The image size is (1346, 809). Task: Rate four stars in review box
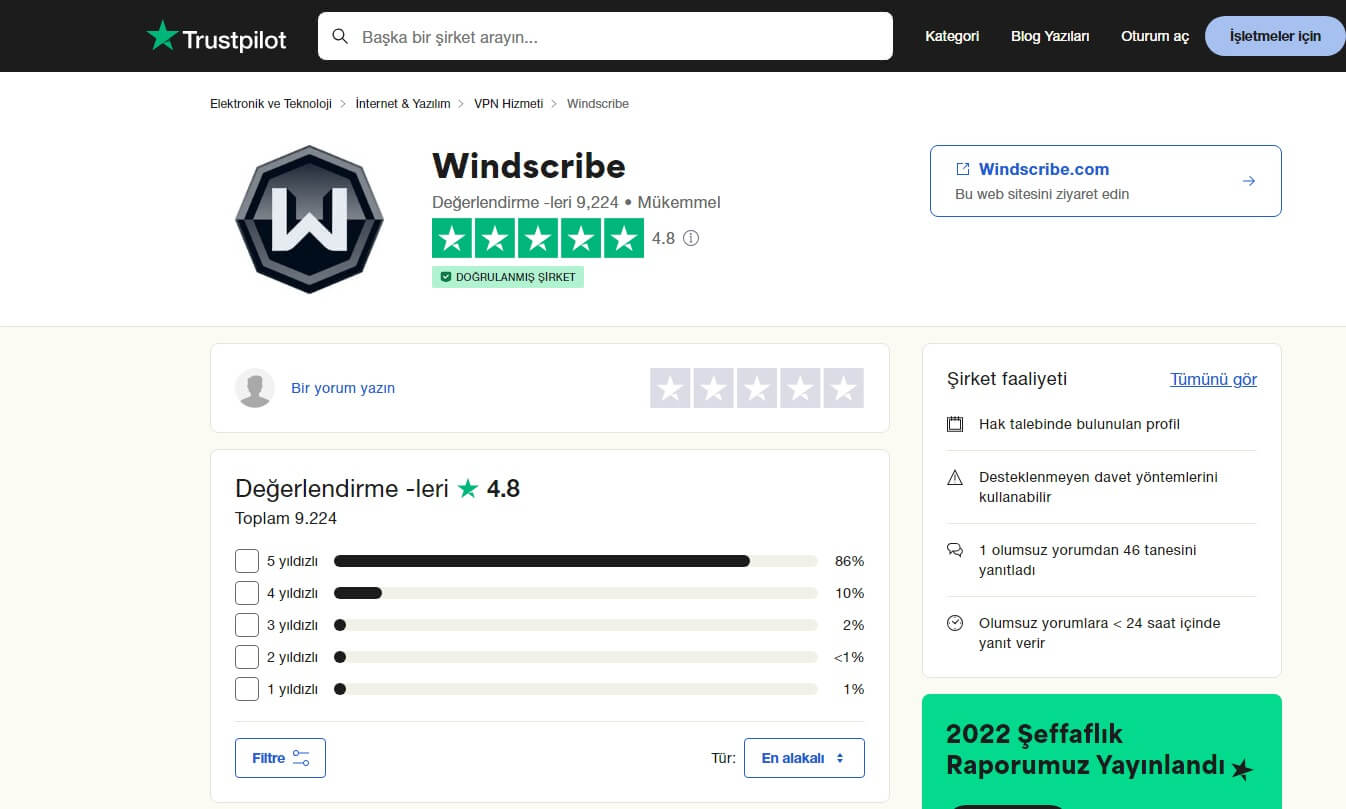[800, 388]
